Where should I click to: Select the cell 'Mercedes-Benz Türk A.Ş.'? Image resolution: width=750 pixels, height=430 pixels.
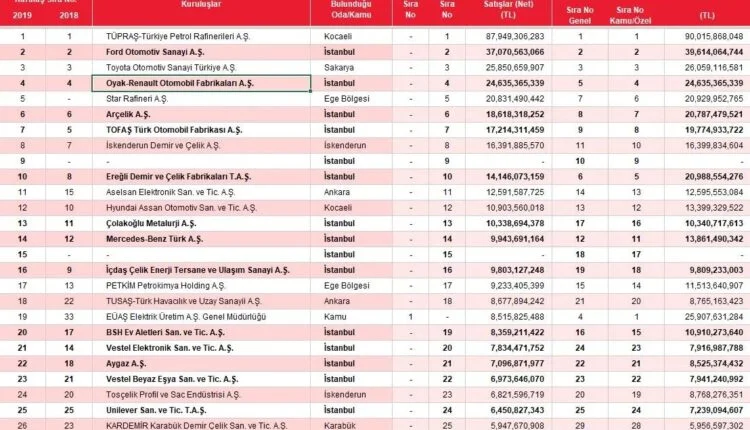[201, 239]
